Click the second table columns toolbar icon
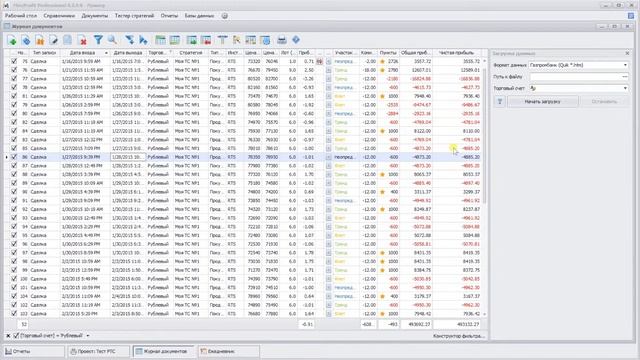This screenshot has width=640, height=360. [x=175, y=40]
